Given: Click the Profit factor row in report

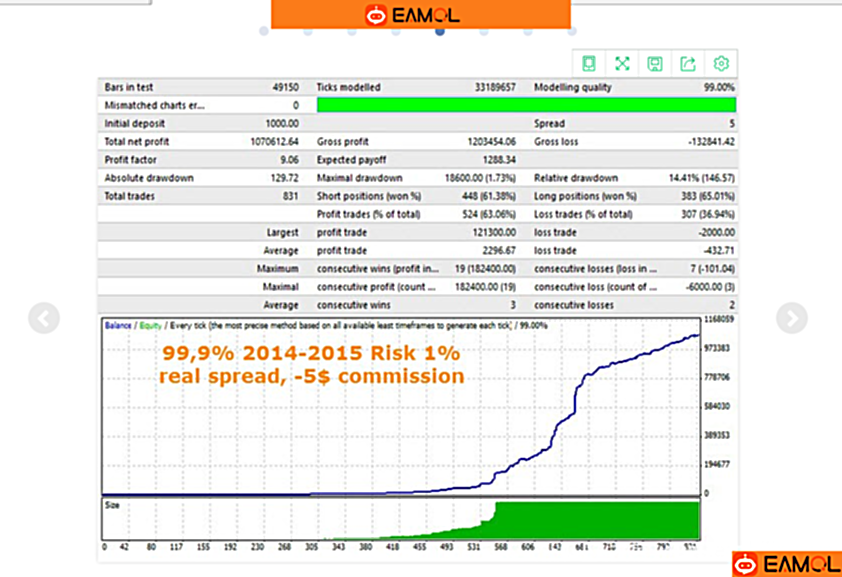Looking at the screenshot, I should click(200, 160).
